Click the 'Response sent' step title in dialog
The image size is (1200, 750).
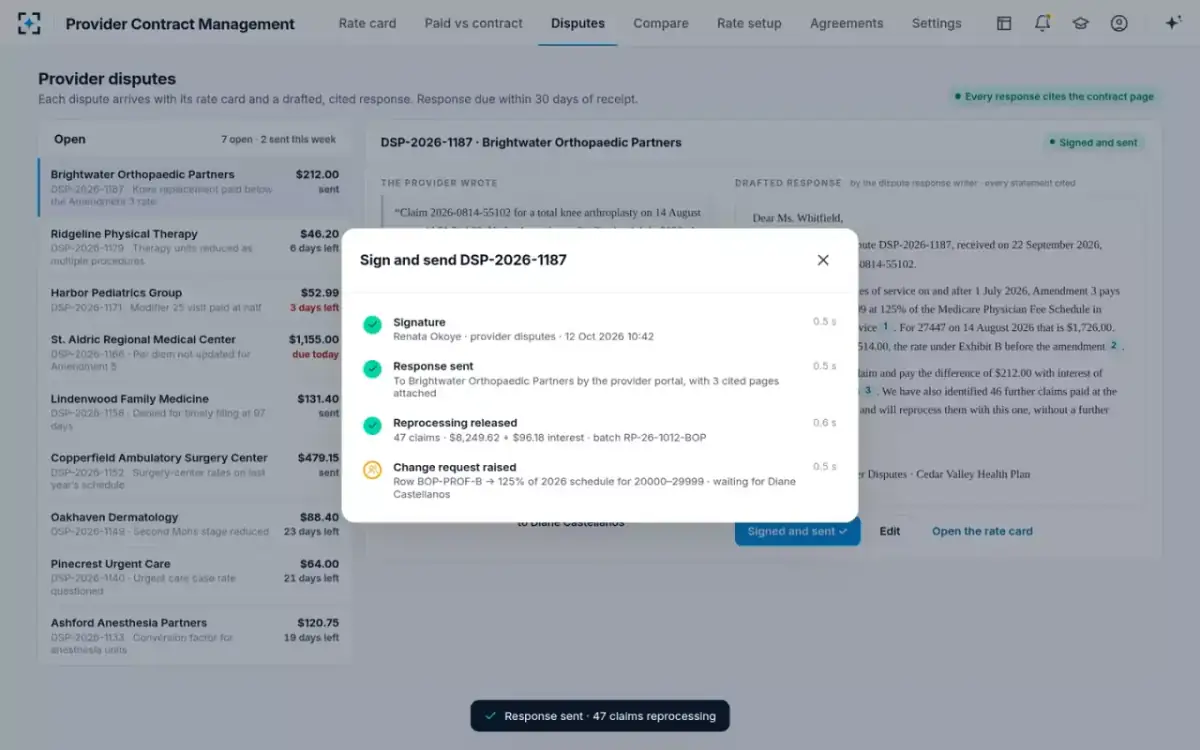point(433,366)
